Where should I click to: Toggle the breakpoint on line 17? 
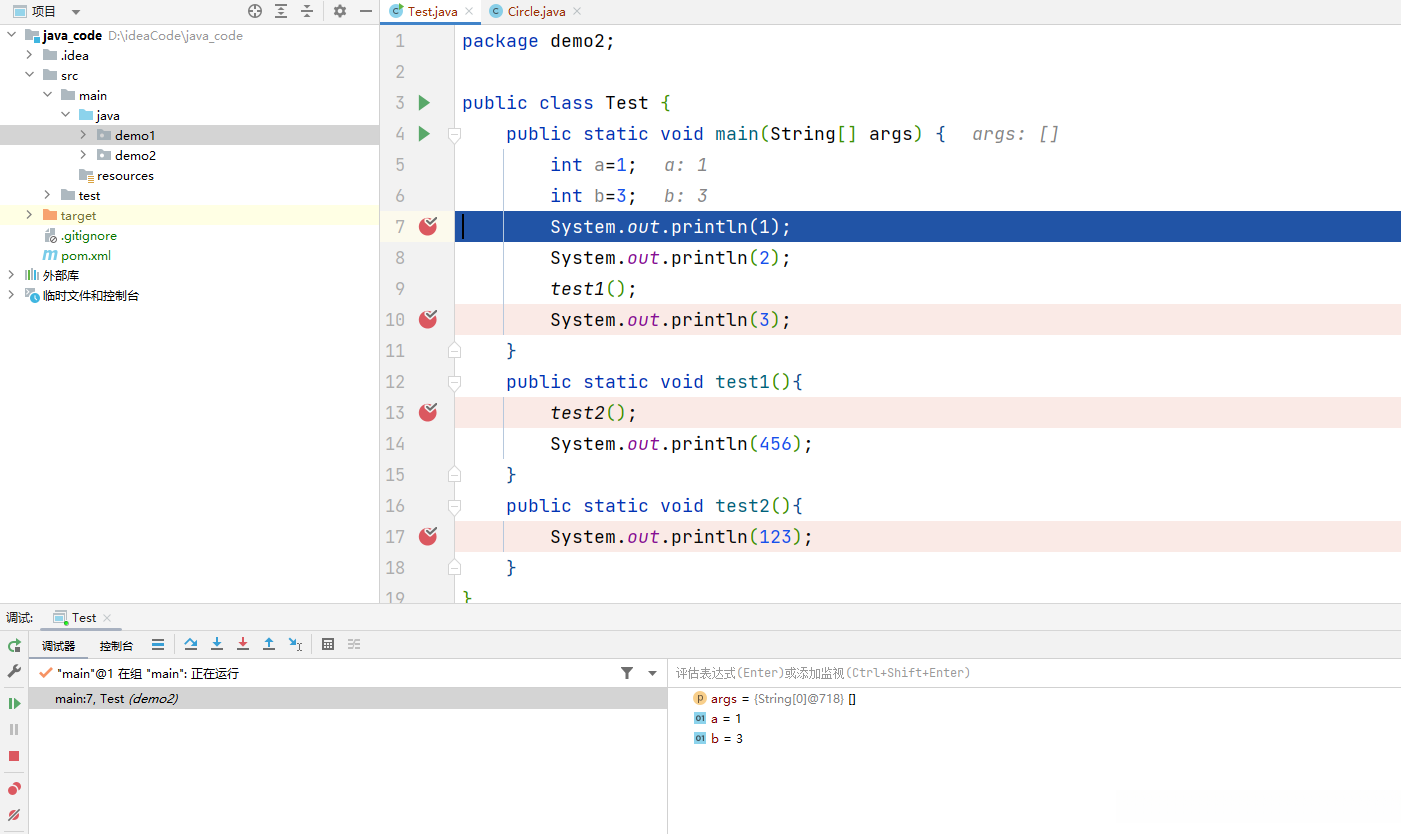click(428, 536)
